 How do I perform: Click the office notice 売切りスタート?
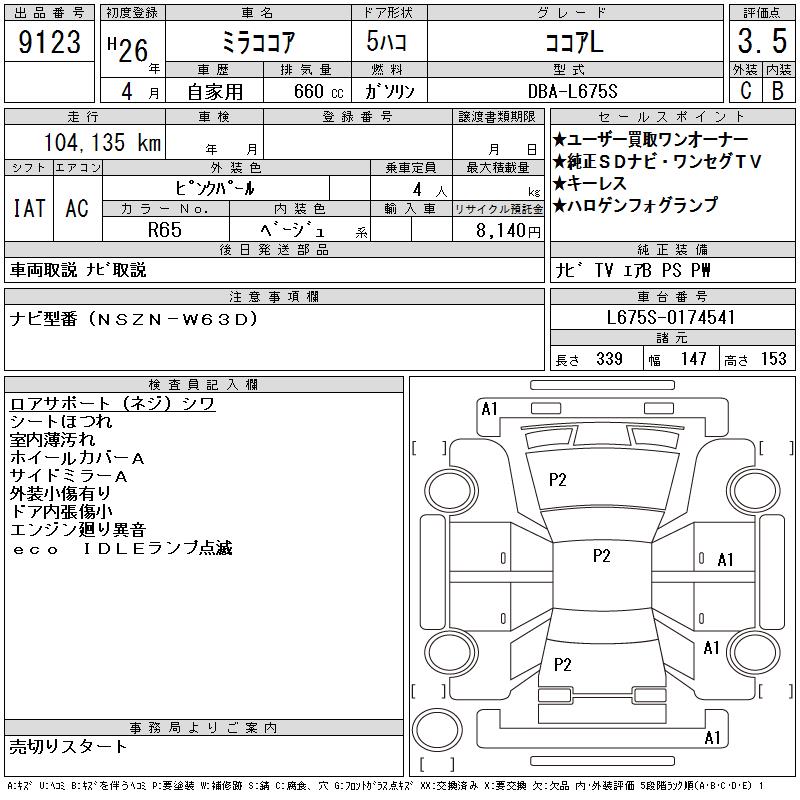click(68, 746)
